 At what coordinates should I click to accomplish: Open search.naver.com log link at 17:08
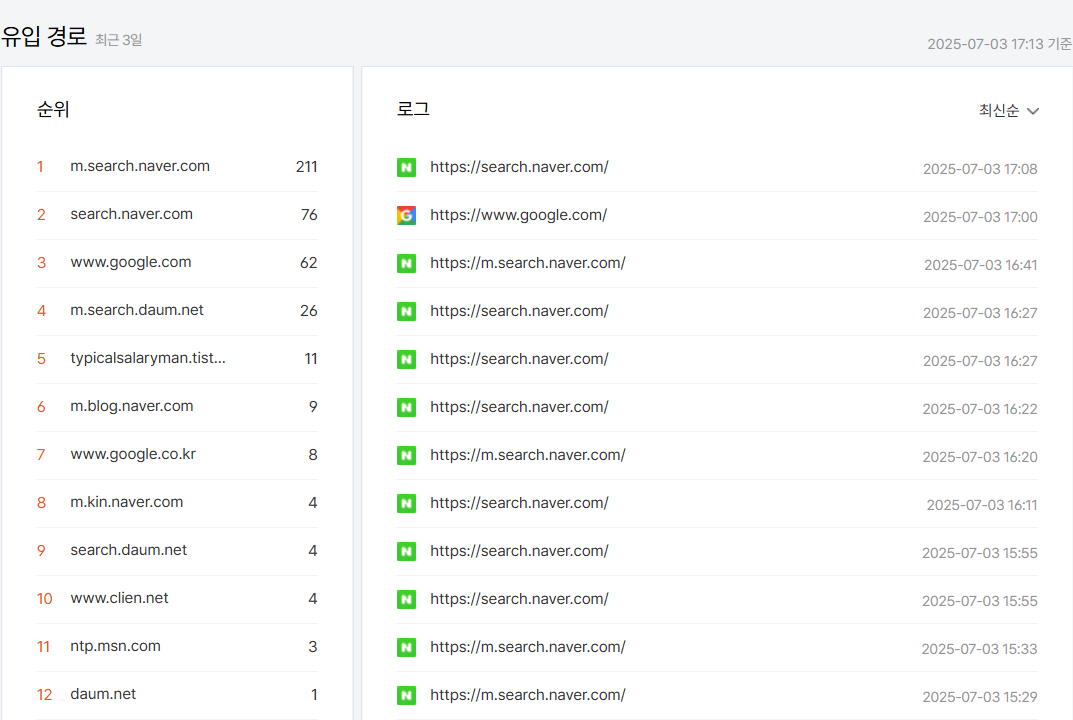click(519, 167)
